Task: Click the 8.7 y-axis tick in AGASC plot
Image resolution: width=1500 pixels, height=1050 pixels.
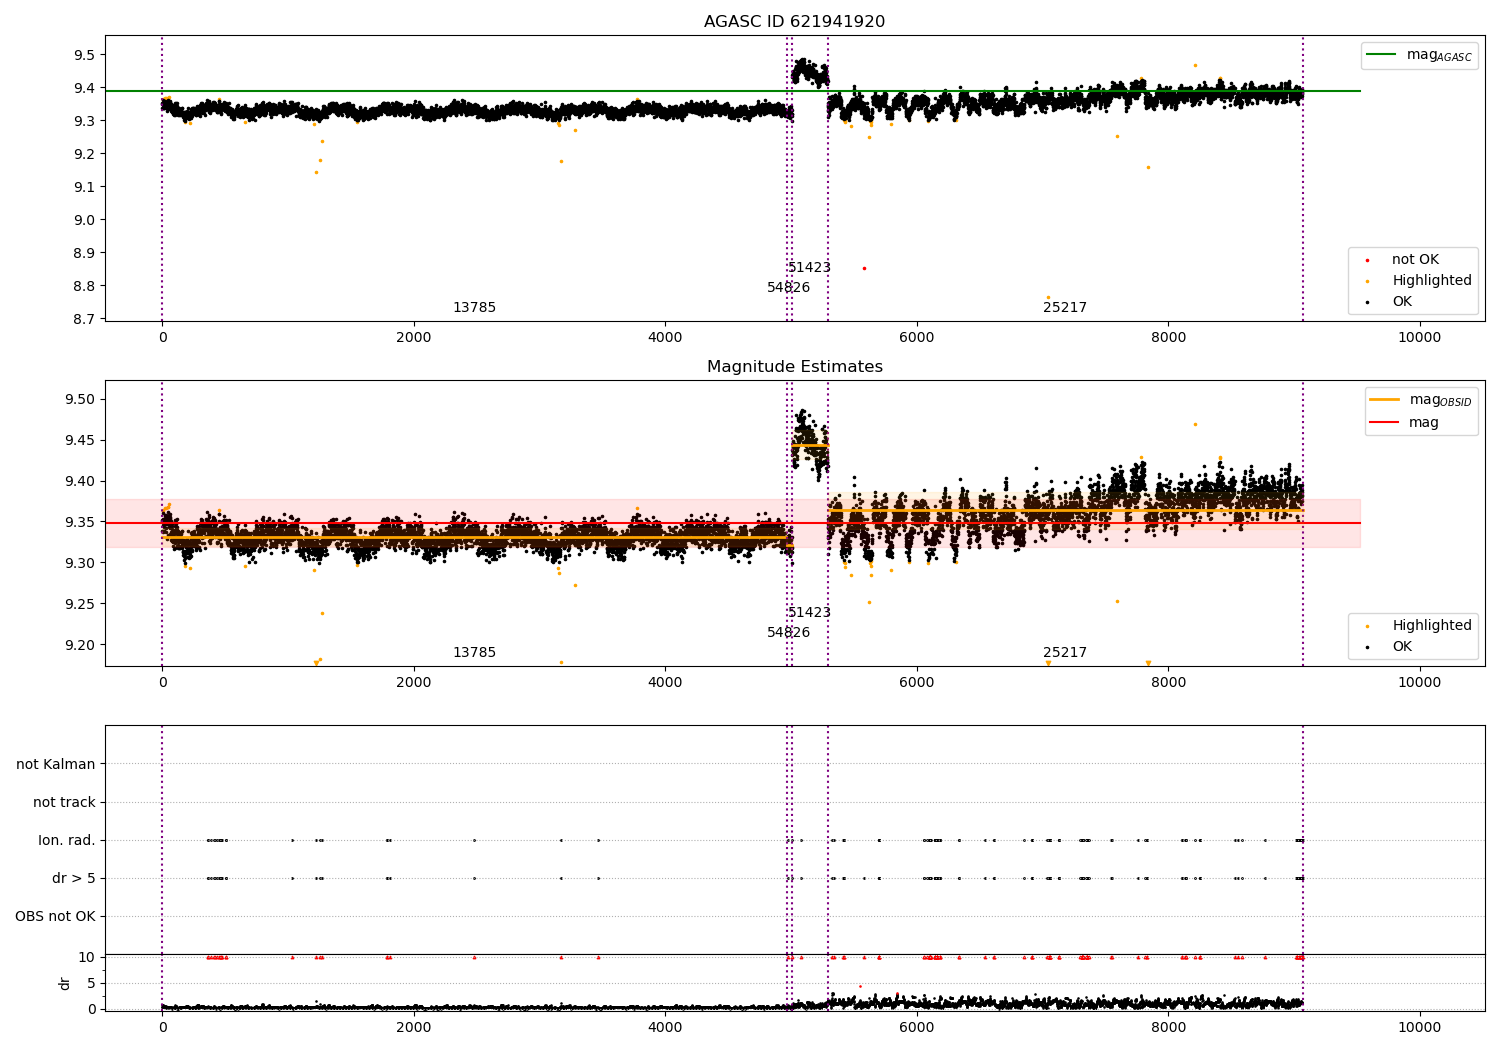Action: [86, 319]
